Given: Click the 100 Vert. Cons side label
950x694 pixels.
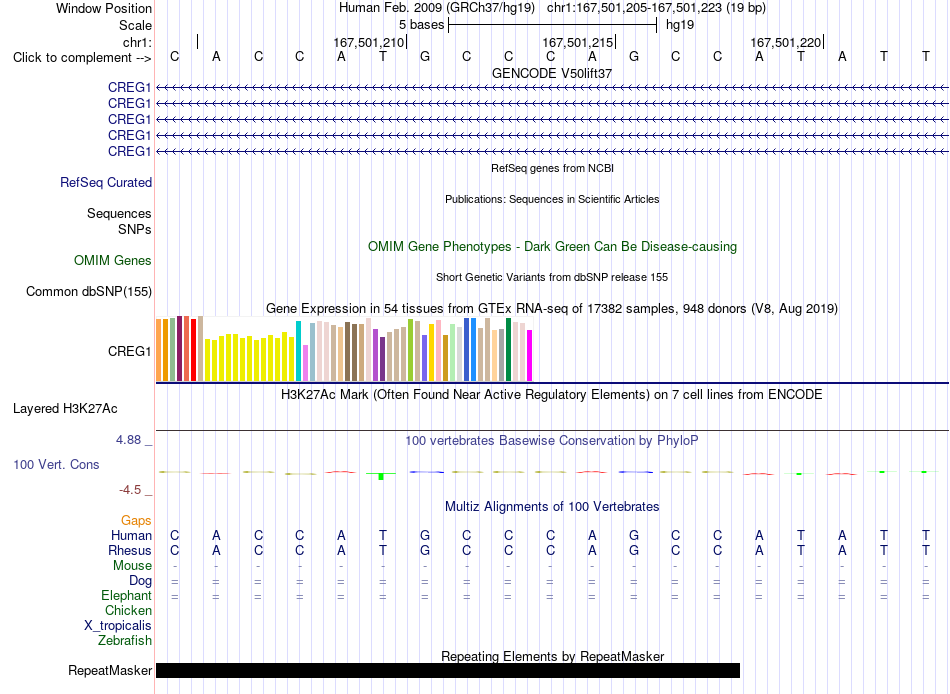Looking at the screenshot, I should click(56, 465).
